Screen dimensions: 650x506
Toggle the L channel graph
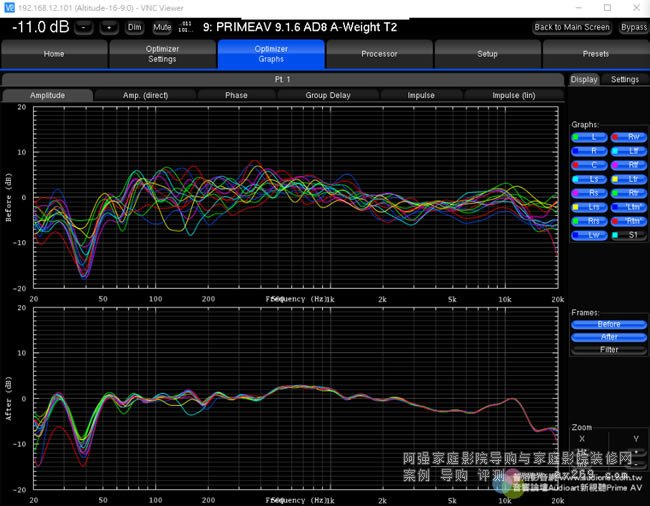point(590,137)
